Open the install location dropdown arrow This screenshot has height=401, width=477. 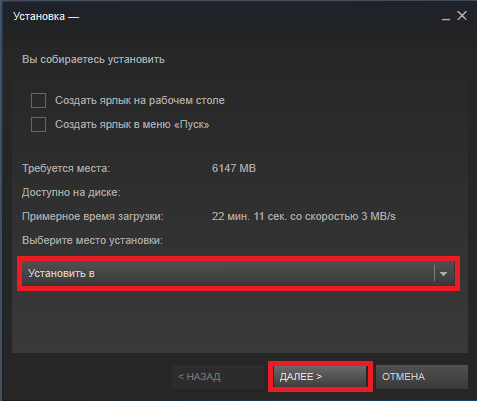(443, 274)
